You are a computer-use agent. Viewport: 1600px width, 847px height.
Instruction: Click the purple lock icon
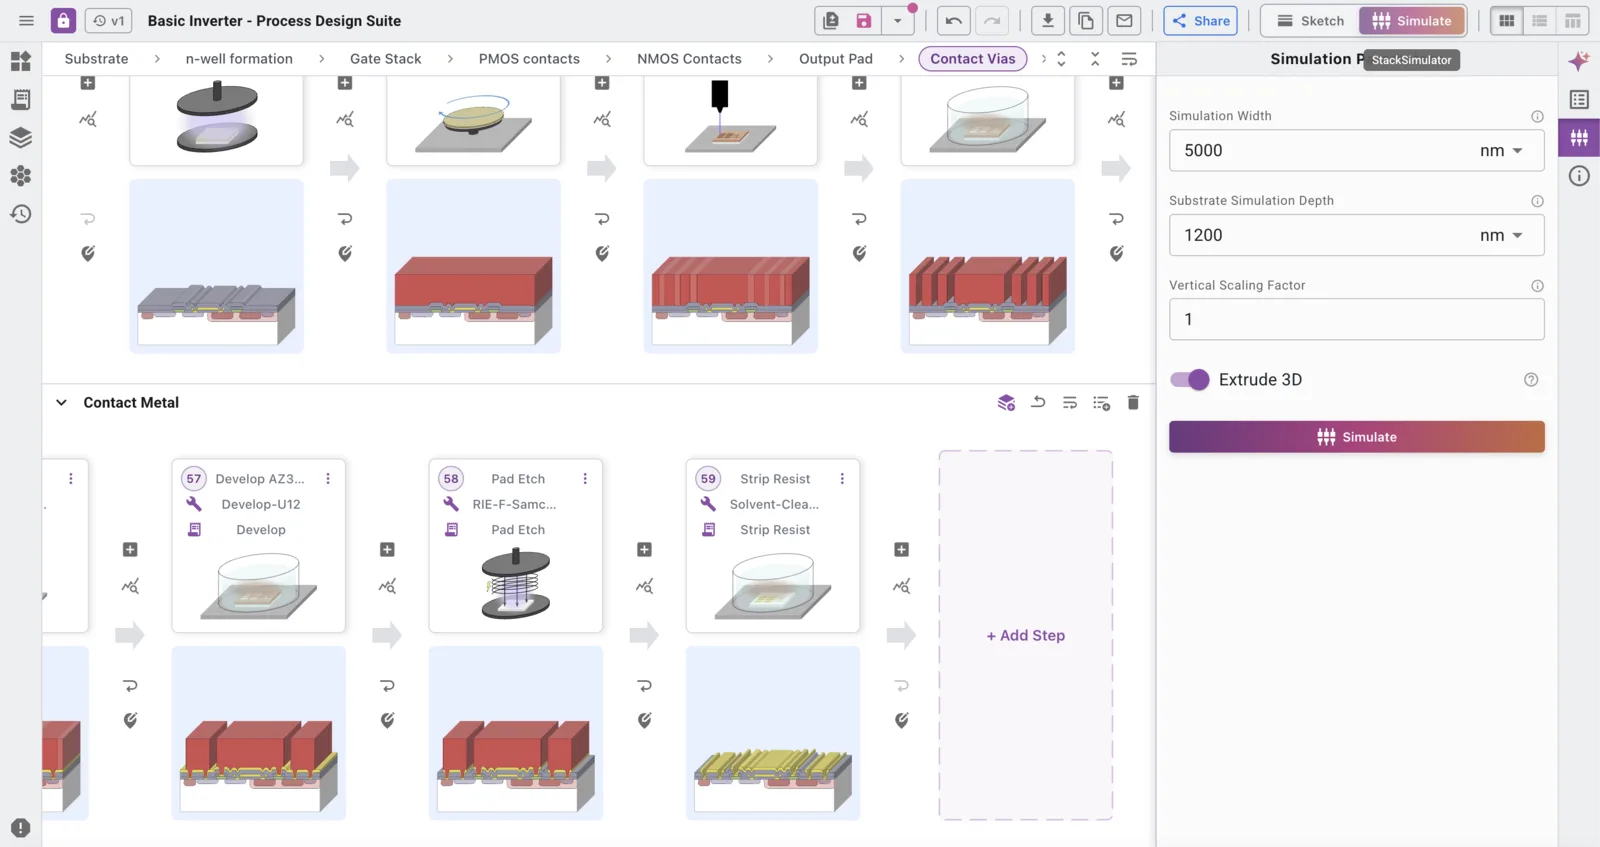pos(63,21)
